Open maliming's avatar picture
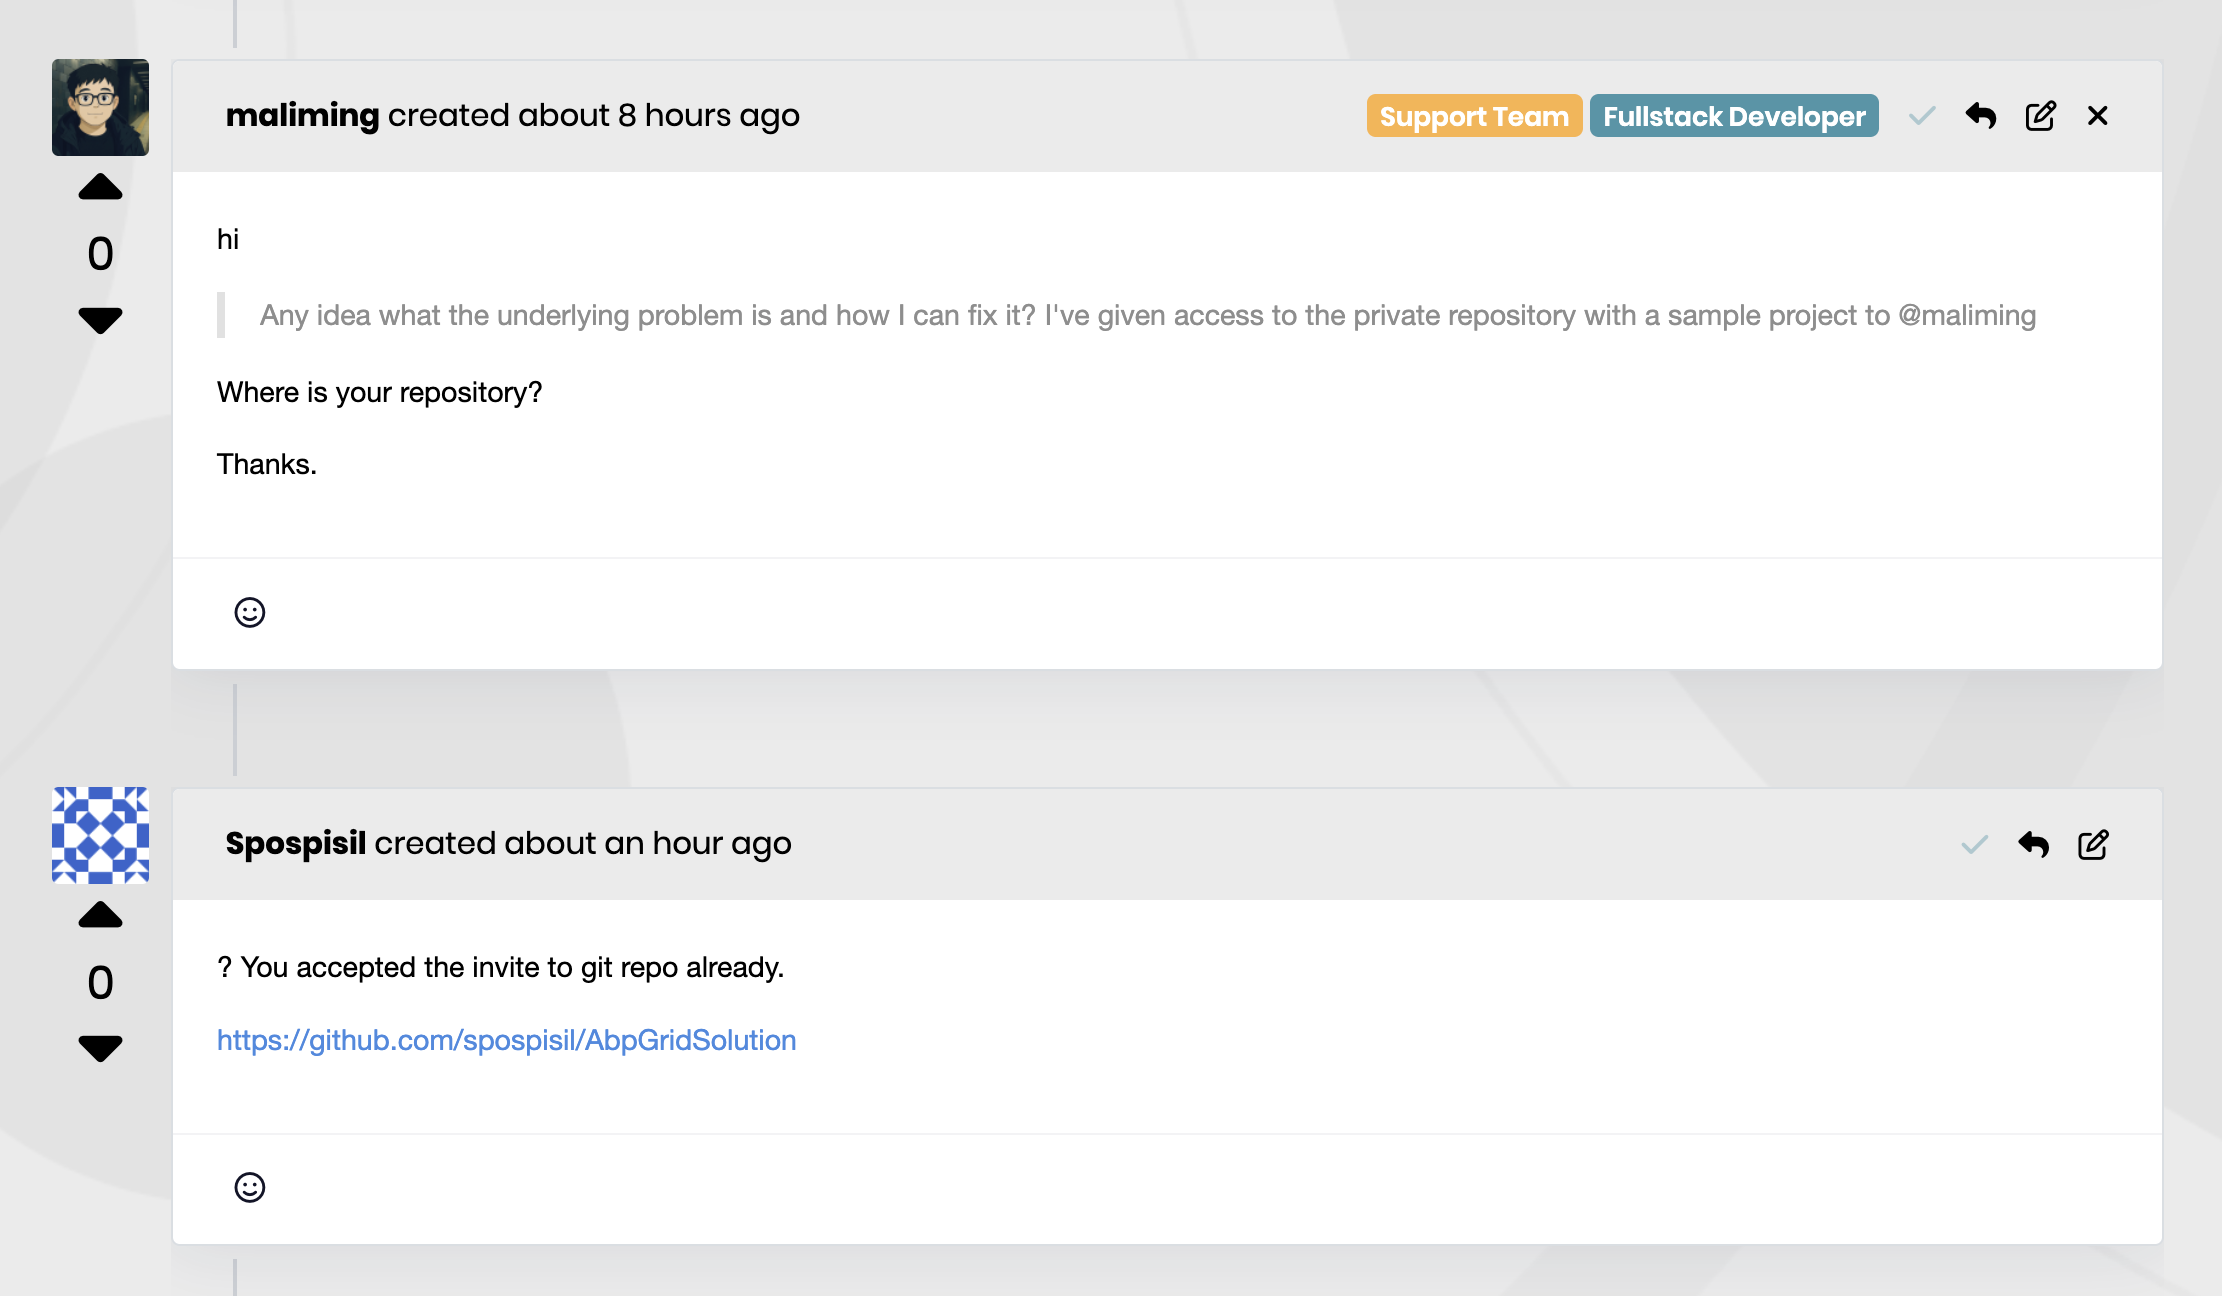The width and height of the screenshot is (2222, 1296). pyautogui.click(x=100, y=107)
